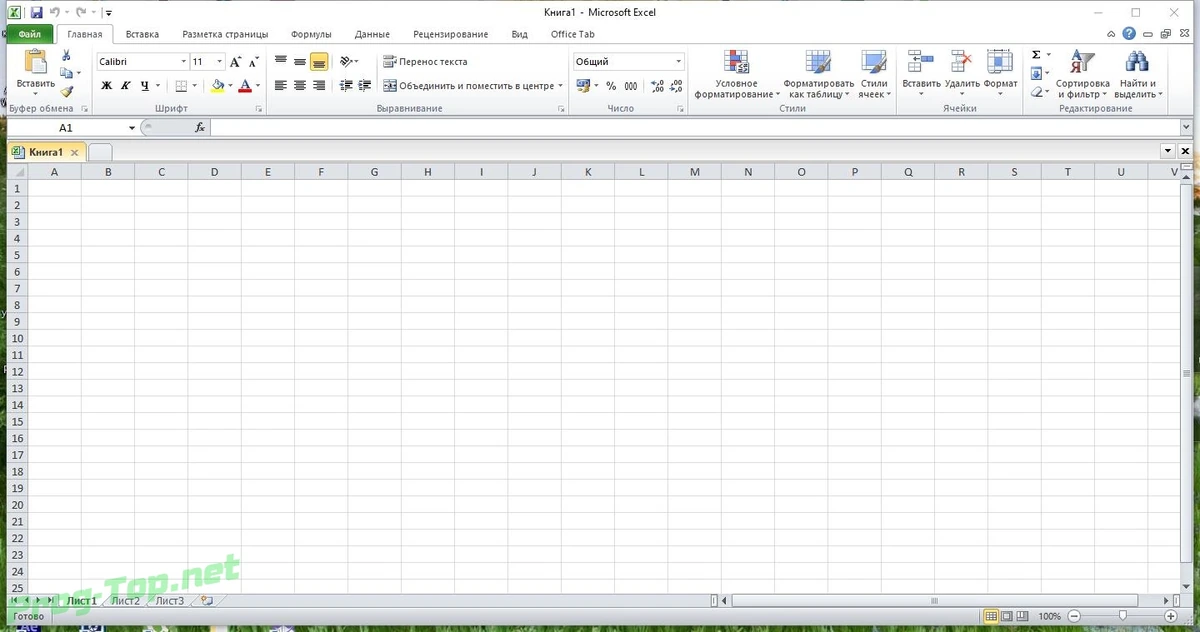Toggle align text right
The height and width of the screenshot is (632, 1200).
click(319, 86)
